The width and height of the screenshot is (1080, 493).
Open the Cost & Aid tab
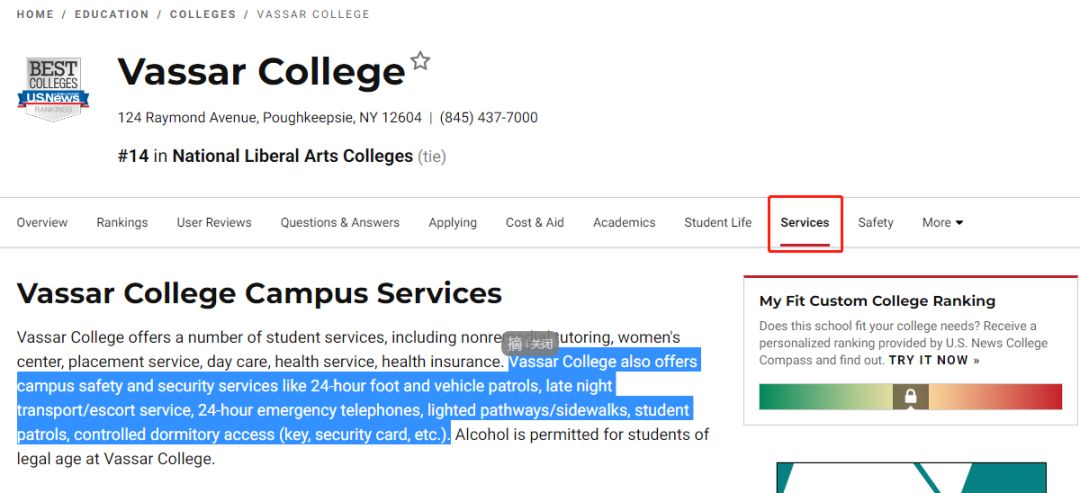(534, 222)
